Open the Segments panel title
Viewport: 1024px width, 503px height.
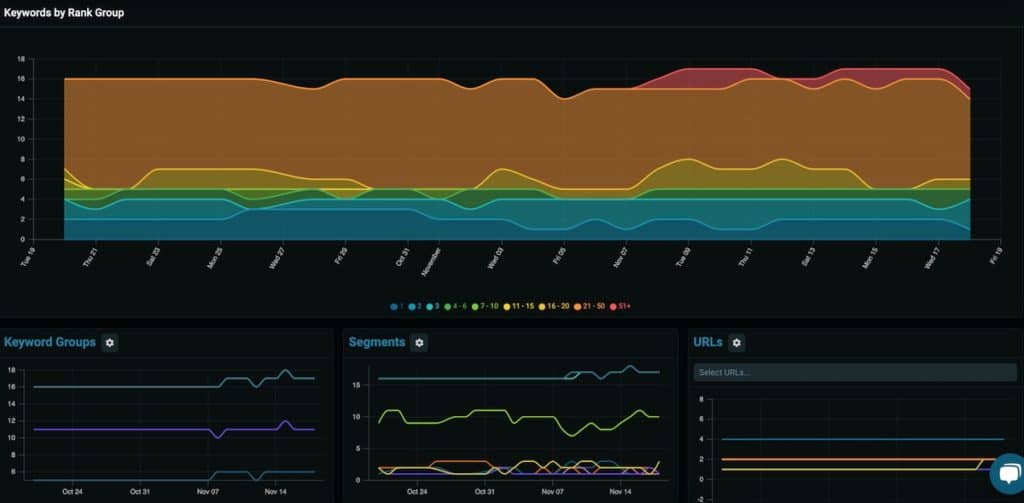pyautogui.click(x=377, y=342)
